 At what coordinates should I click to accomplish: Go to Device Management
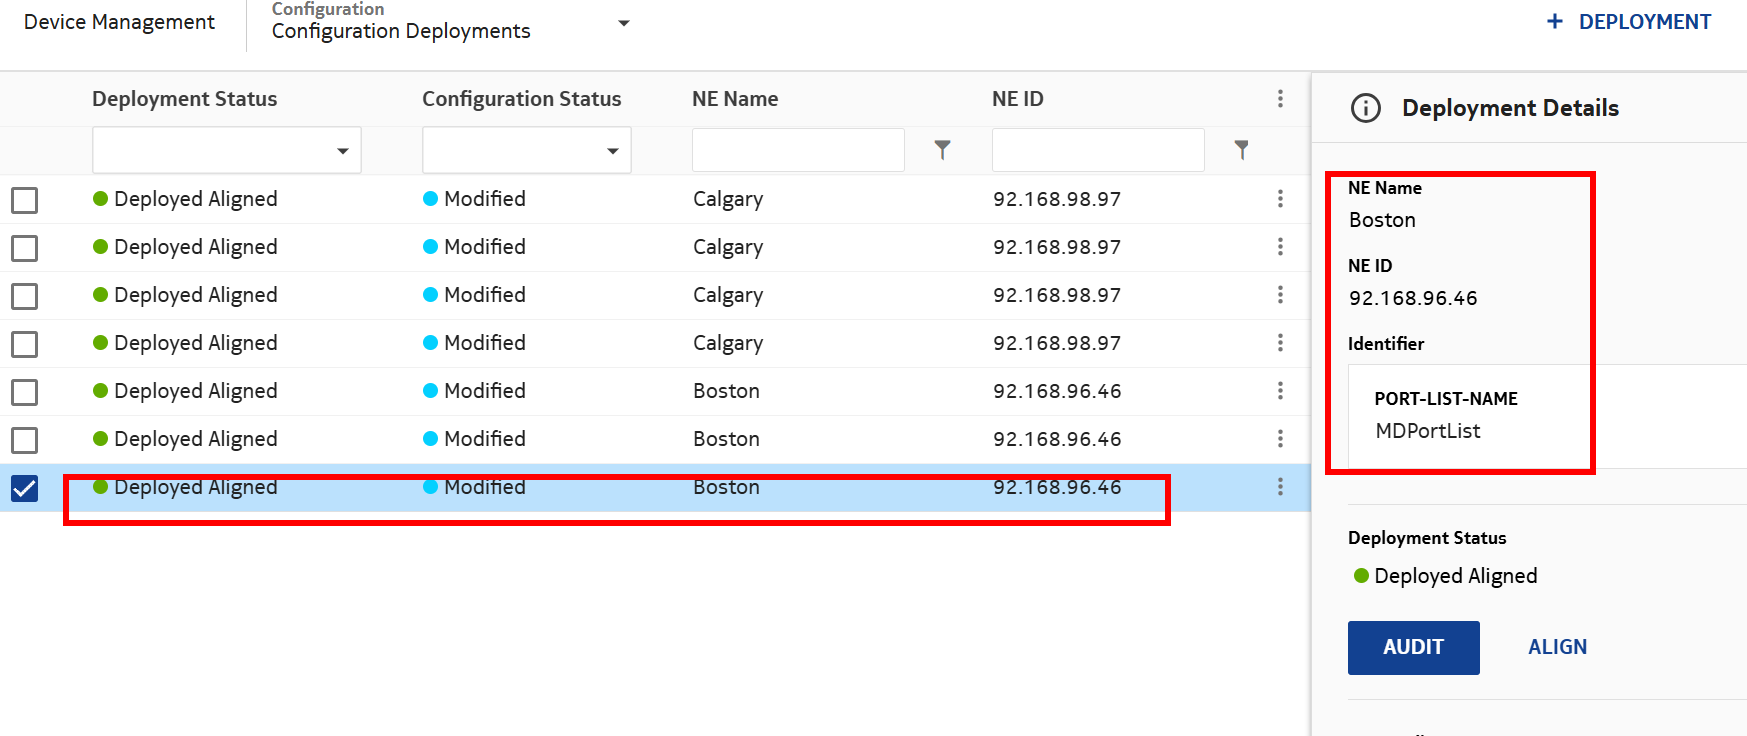(x=119, y=22)
